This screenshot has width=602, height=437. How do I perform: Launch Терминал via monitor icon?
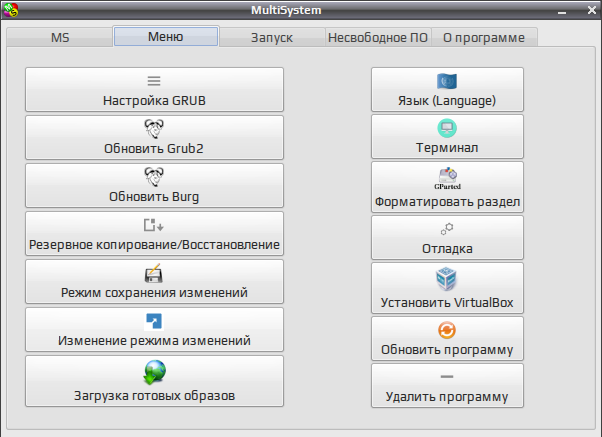point(447,128)
